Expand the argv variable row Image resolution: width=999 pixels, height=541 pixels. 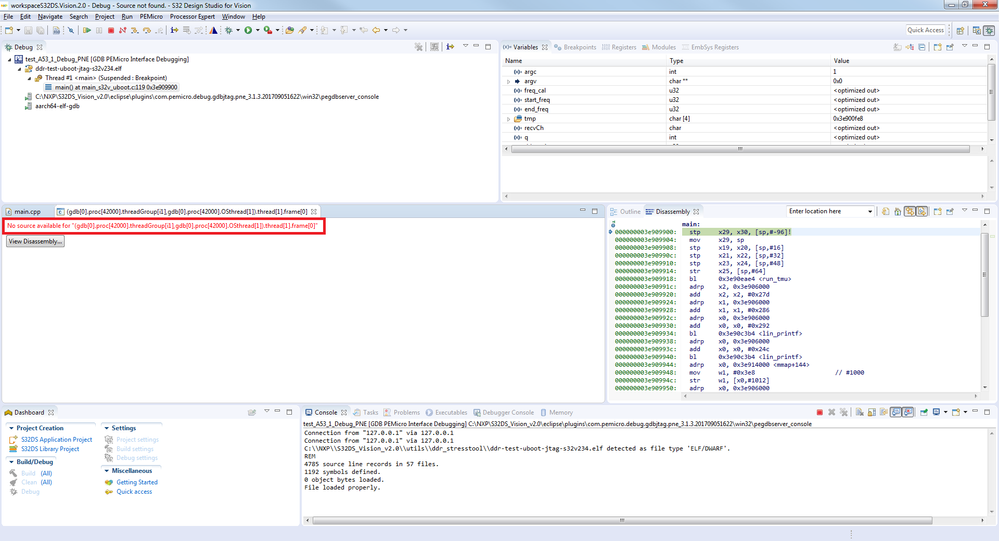click(x=508, y=82)
